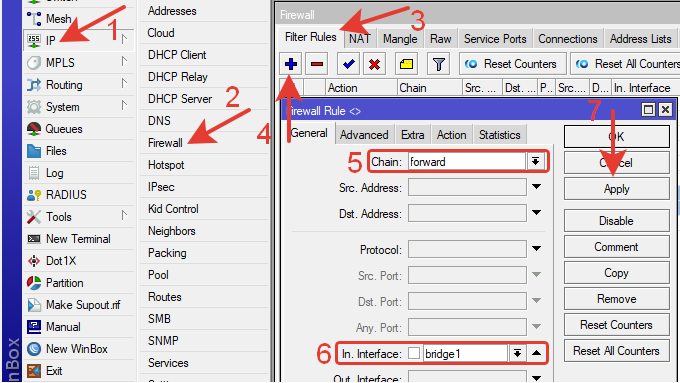Enable rule with blue checkmark icon

348,64
